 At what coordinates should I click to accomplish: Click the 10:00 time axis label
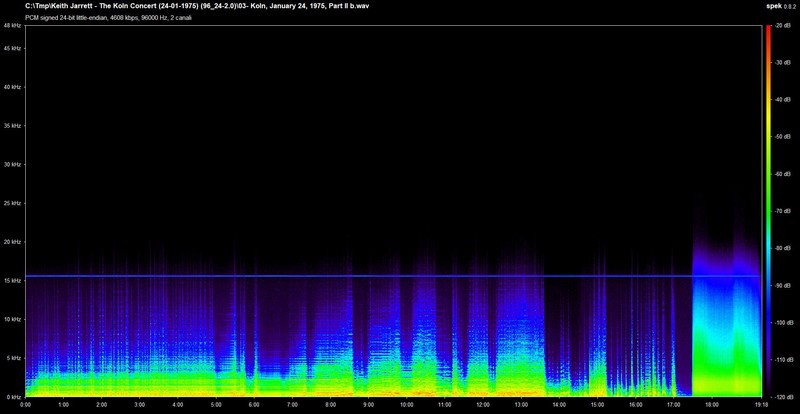coord(407,404)
